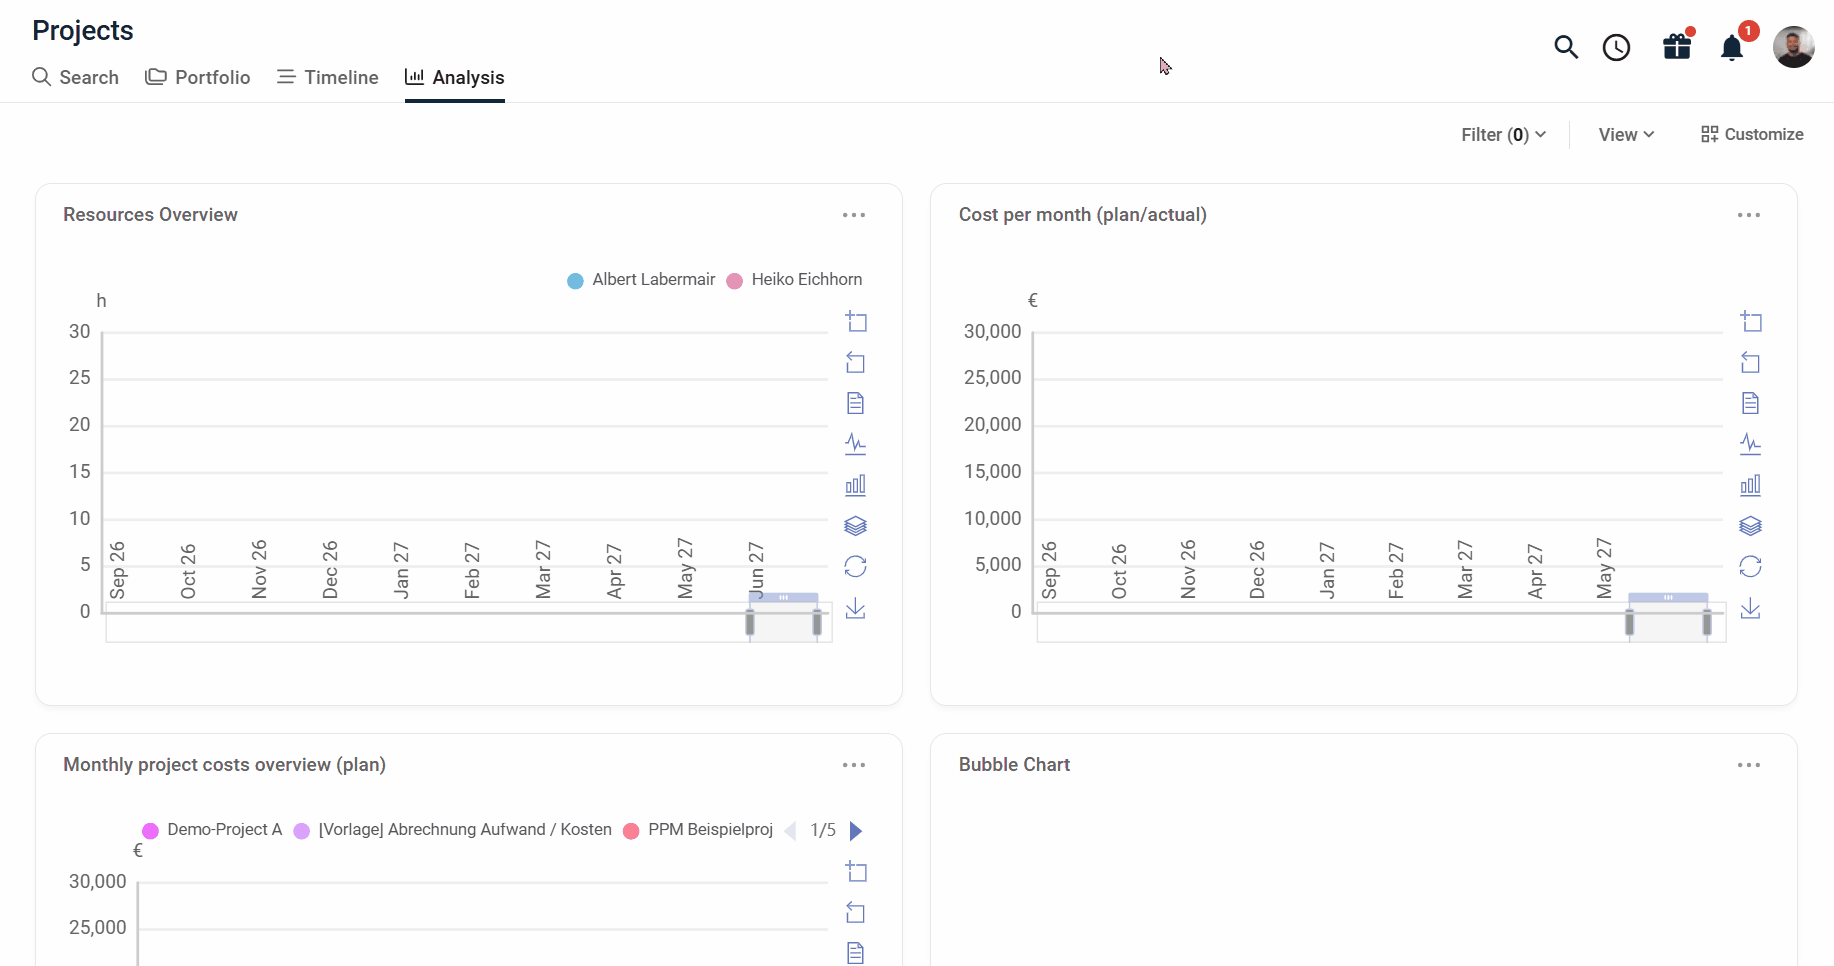Click the Projects page heading
The image size is (1834, 966).
point(83,31)
